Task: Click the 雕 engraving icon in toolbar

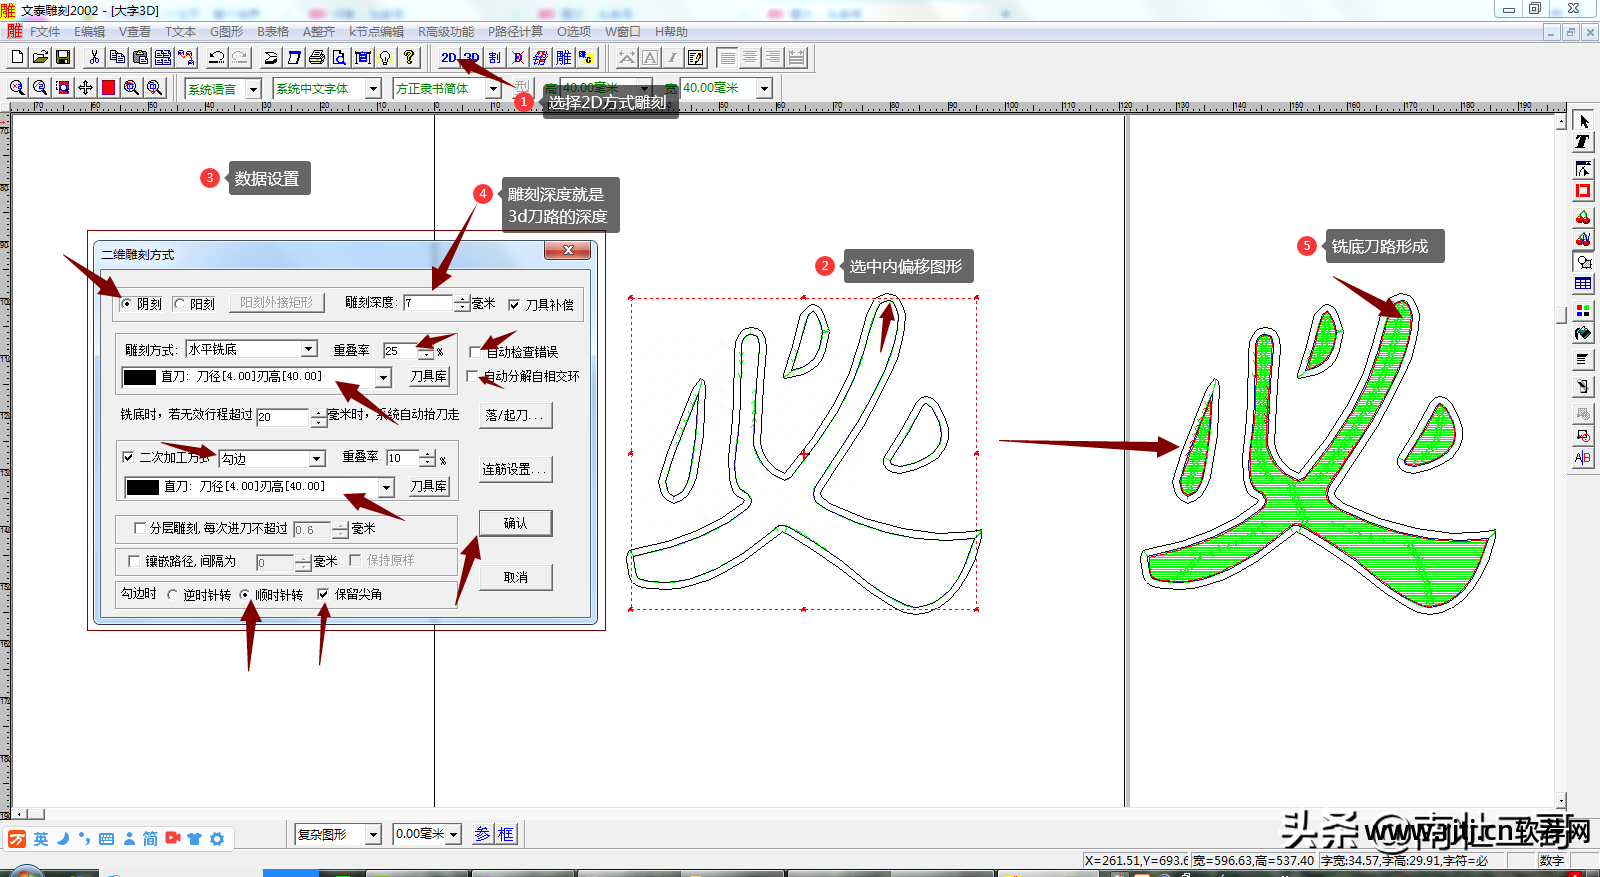Action: click(x=564, y=58)
